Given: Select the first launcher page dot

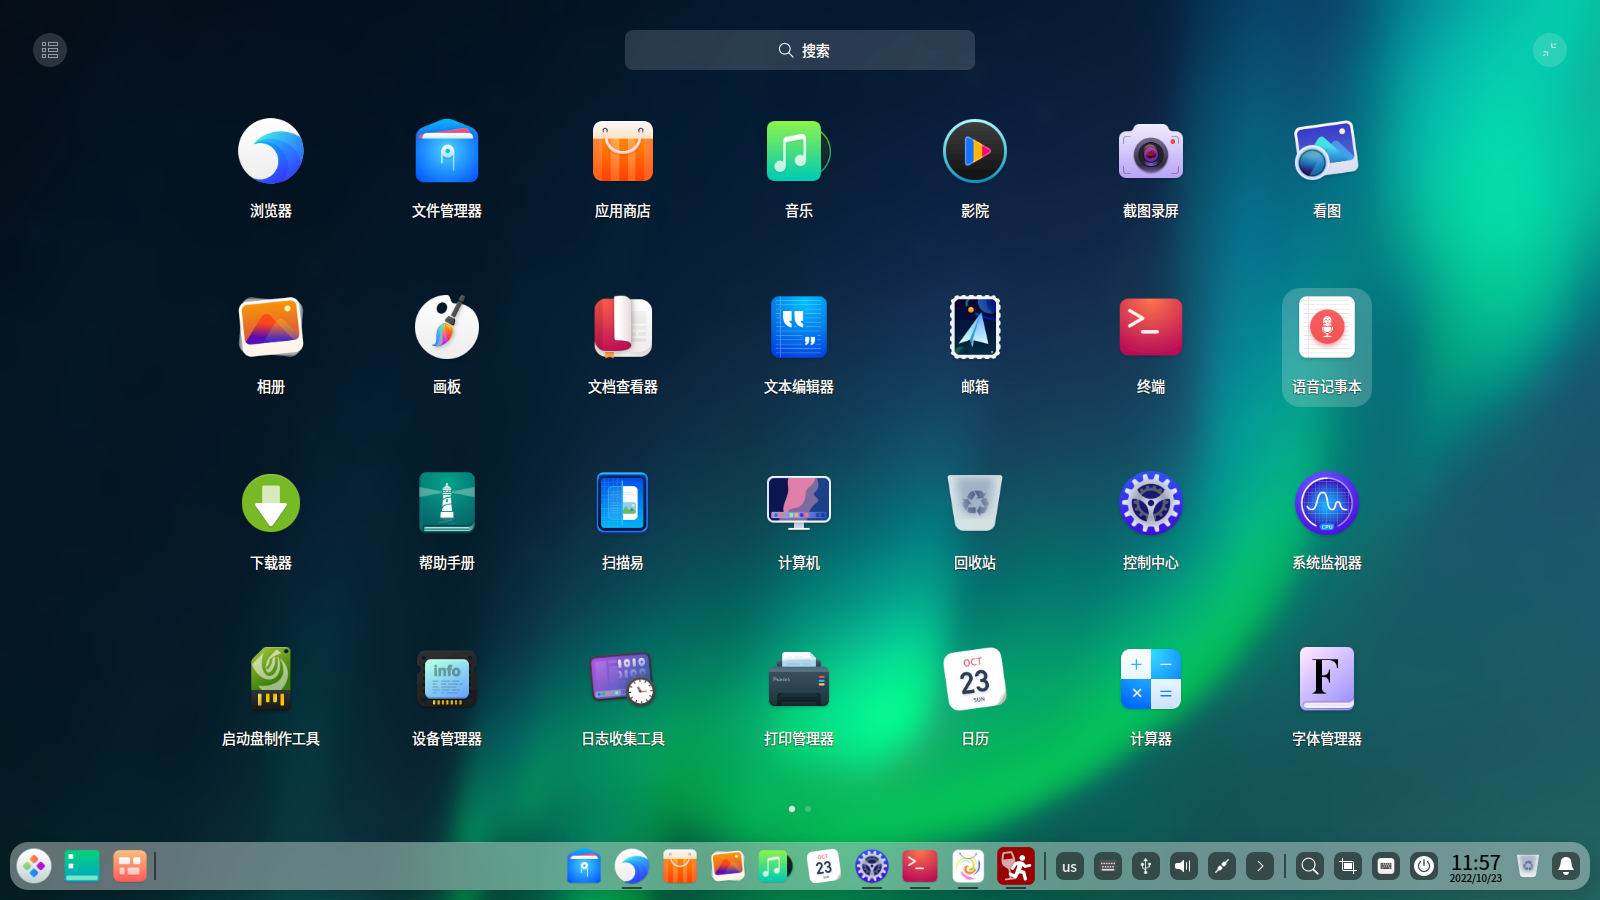Looking at the screenshot, I should point(792,809).
